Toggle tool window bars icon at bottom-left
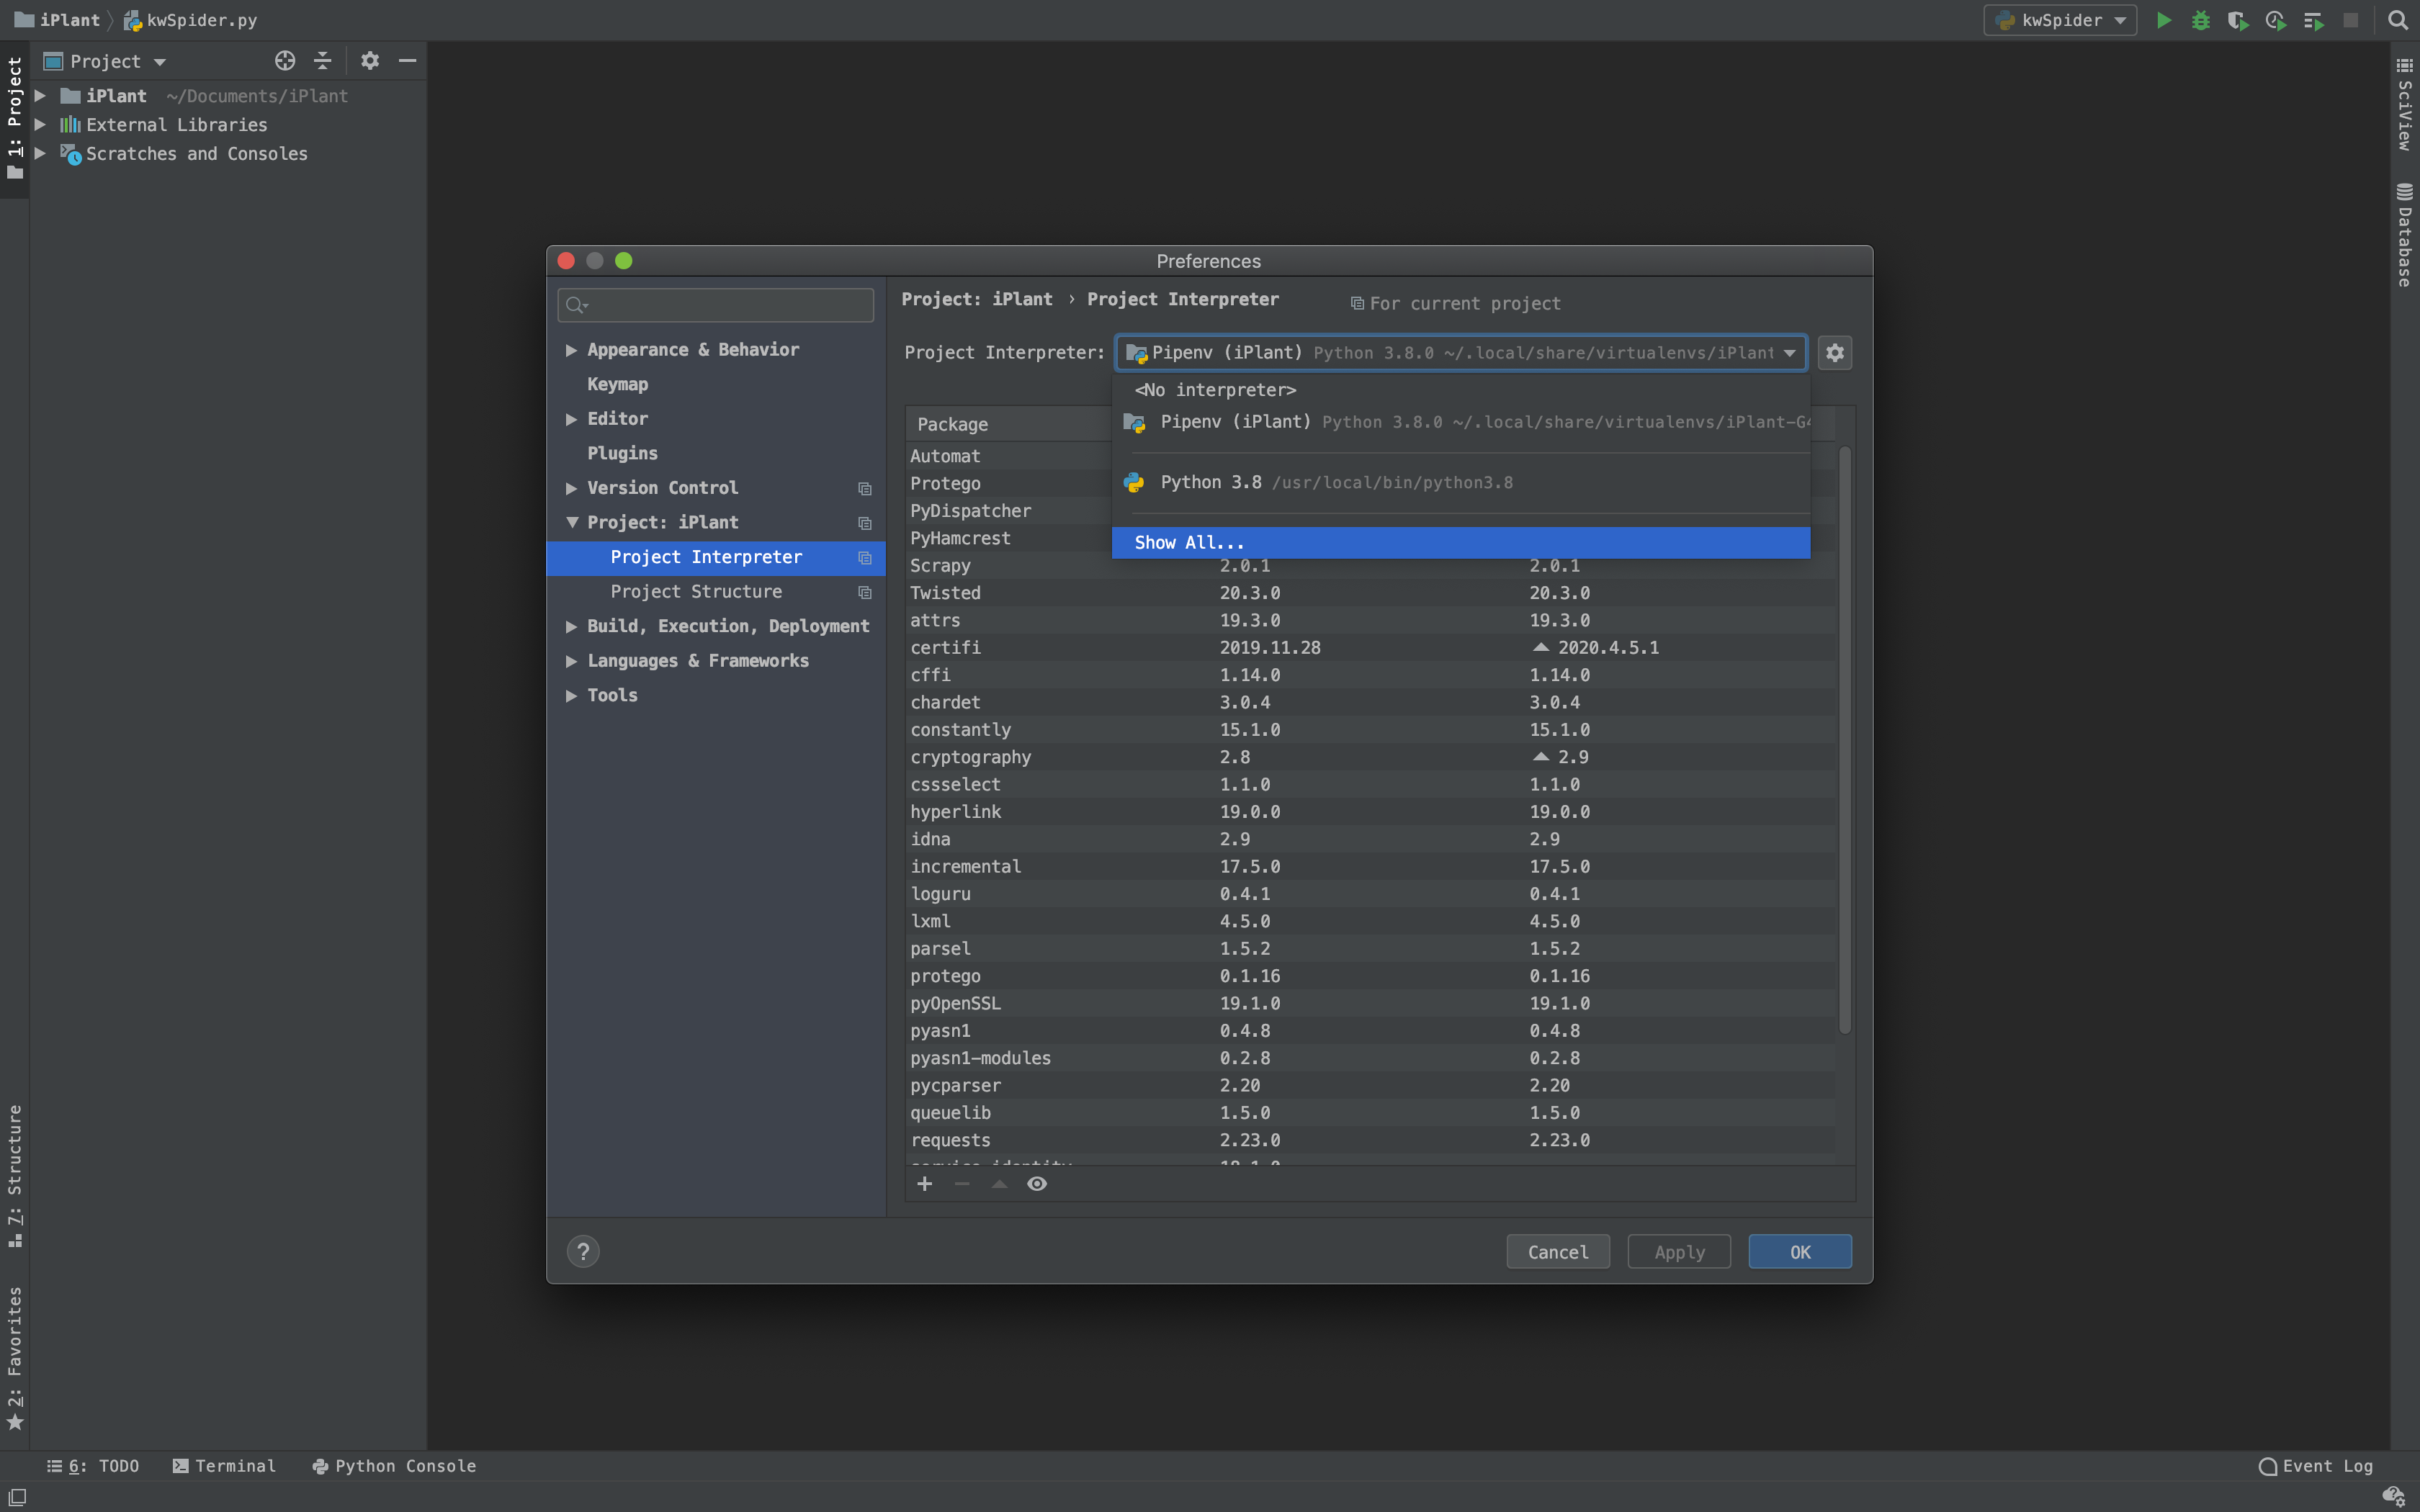The width and height of the screenshot is (2420, 1512). pos(17,1497)
